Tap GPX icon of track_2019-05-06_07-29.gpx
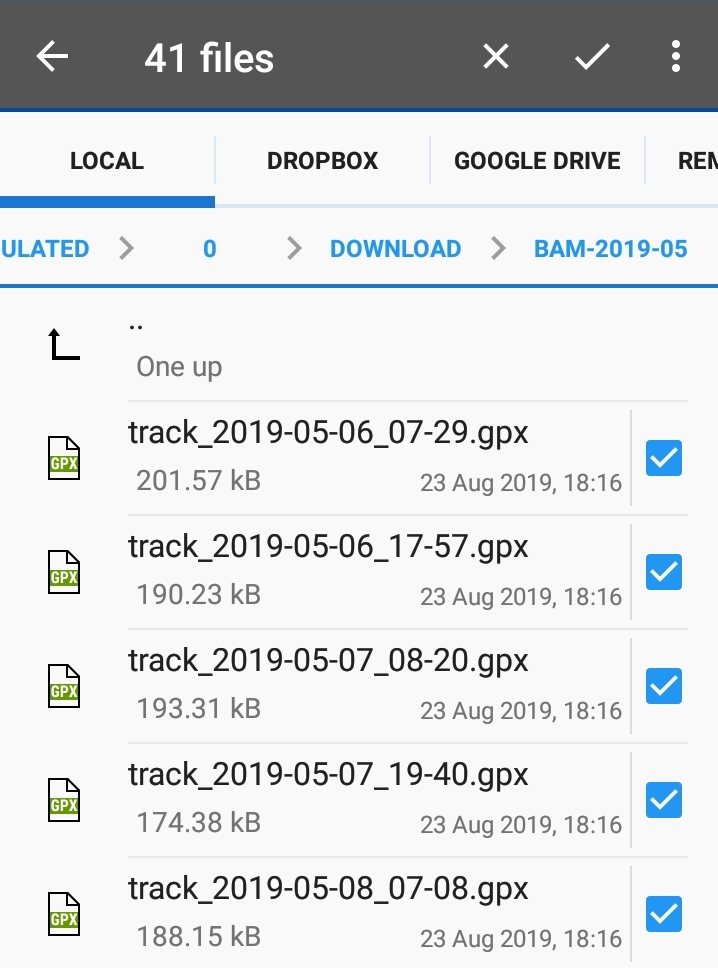 pyautogui.click(x=64, y=458)
